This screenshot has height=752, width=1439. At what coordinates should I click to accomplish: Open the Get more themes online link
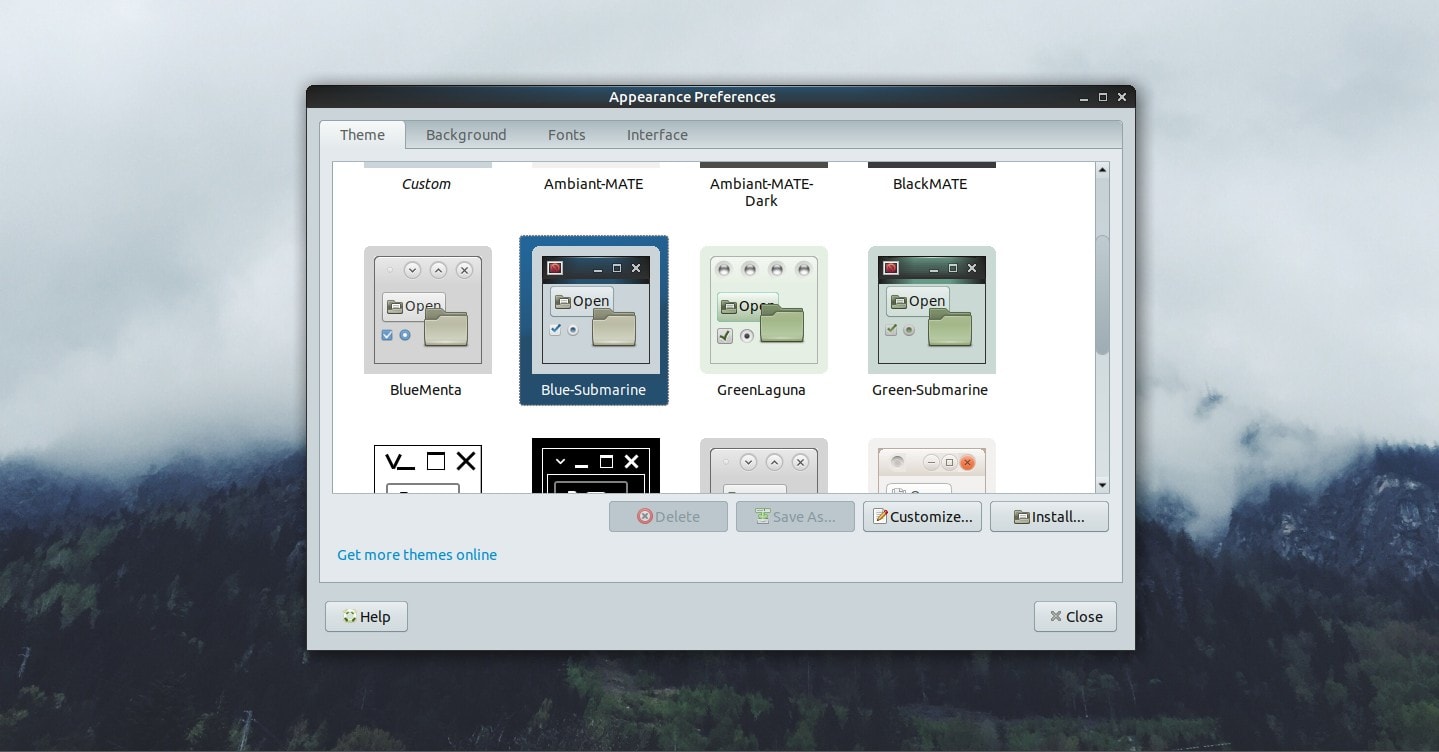click(417, 555)
